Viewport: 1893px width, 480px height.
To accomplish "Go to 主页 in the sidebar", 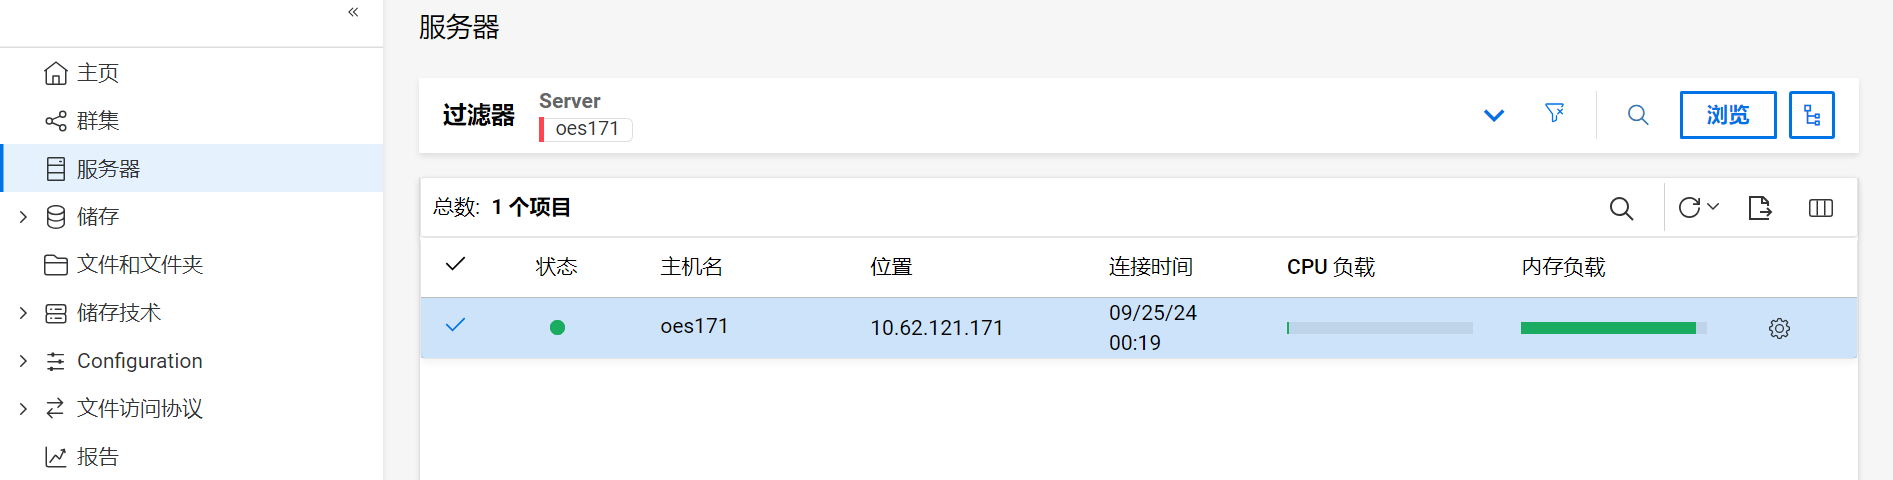I will point(97,73).
